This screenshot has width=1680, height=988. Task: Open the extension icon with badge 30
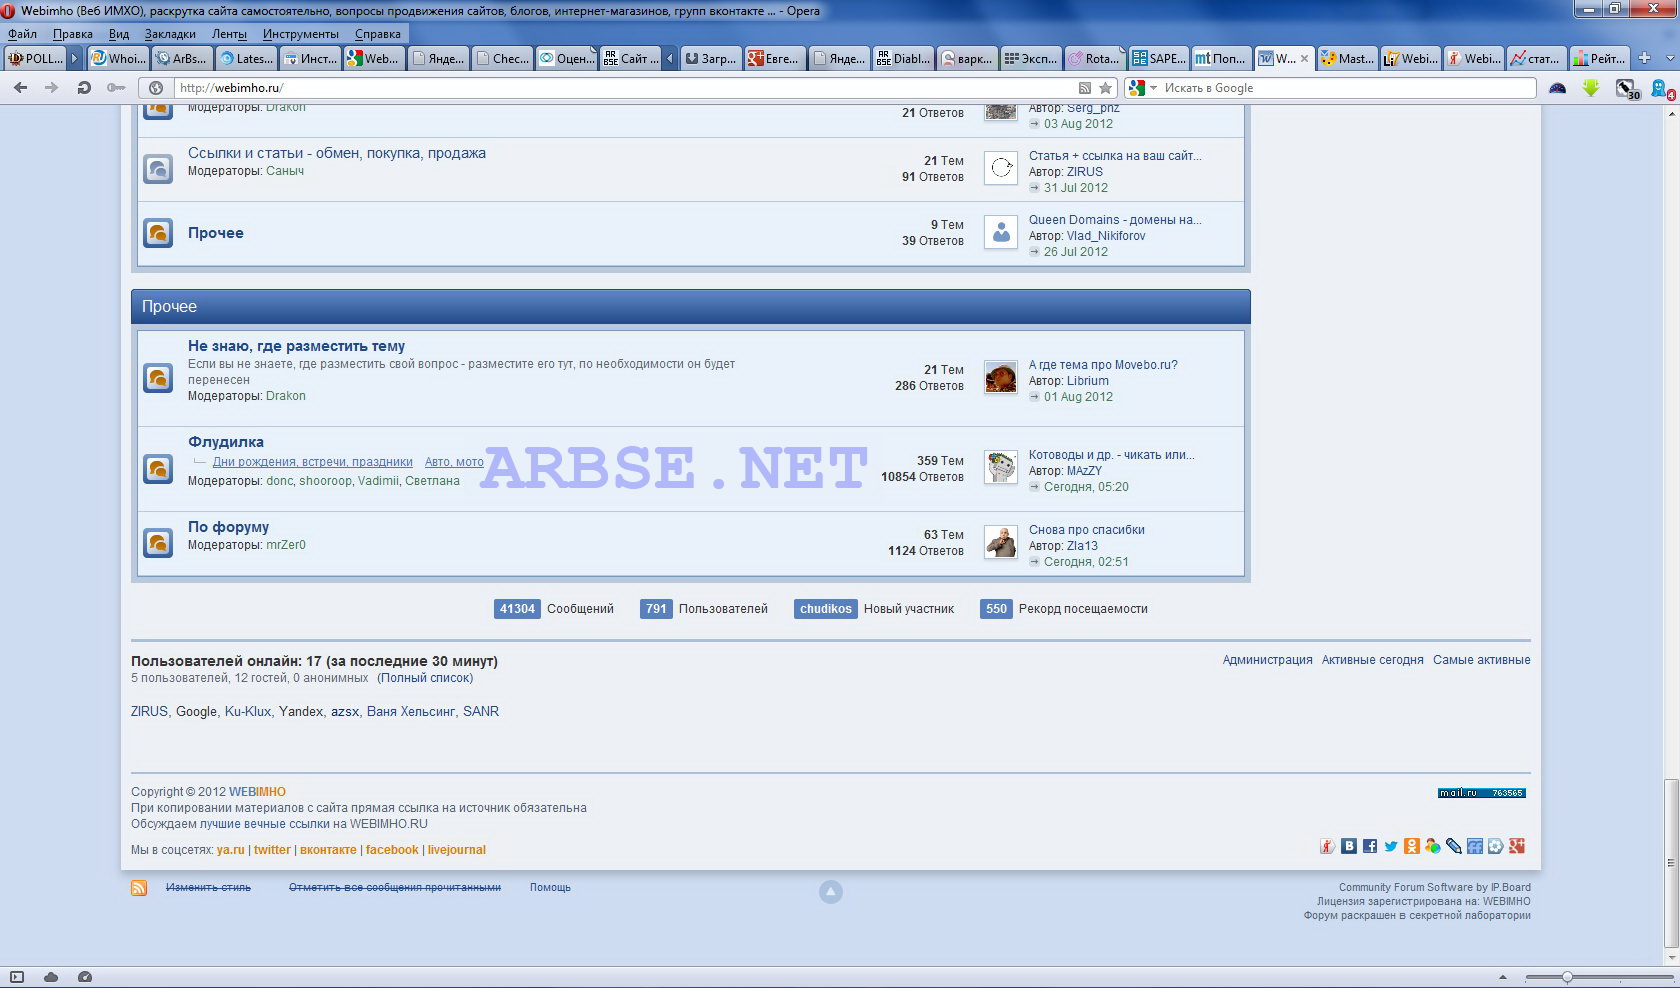click(1628, 89)
